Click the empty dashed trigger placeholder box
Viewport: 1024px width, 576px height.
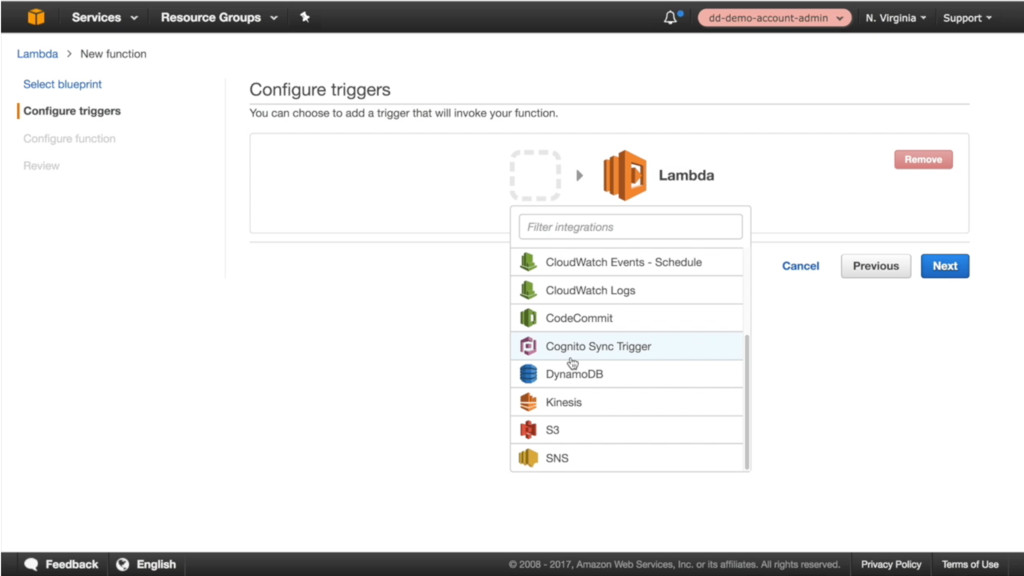click(x=535, y=176)
